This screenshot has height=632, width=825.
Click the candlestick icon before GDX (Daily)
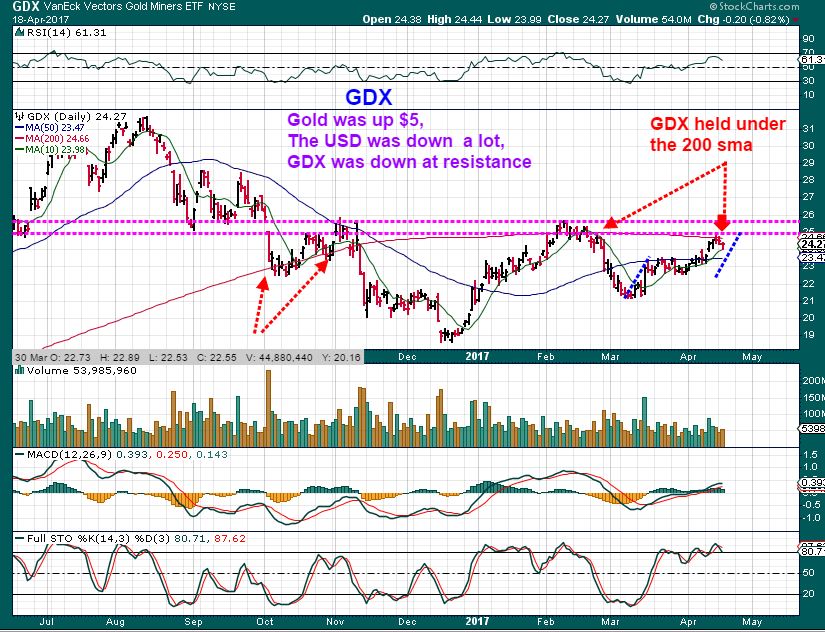tap(20, 117)
